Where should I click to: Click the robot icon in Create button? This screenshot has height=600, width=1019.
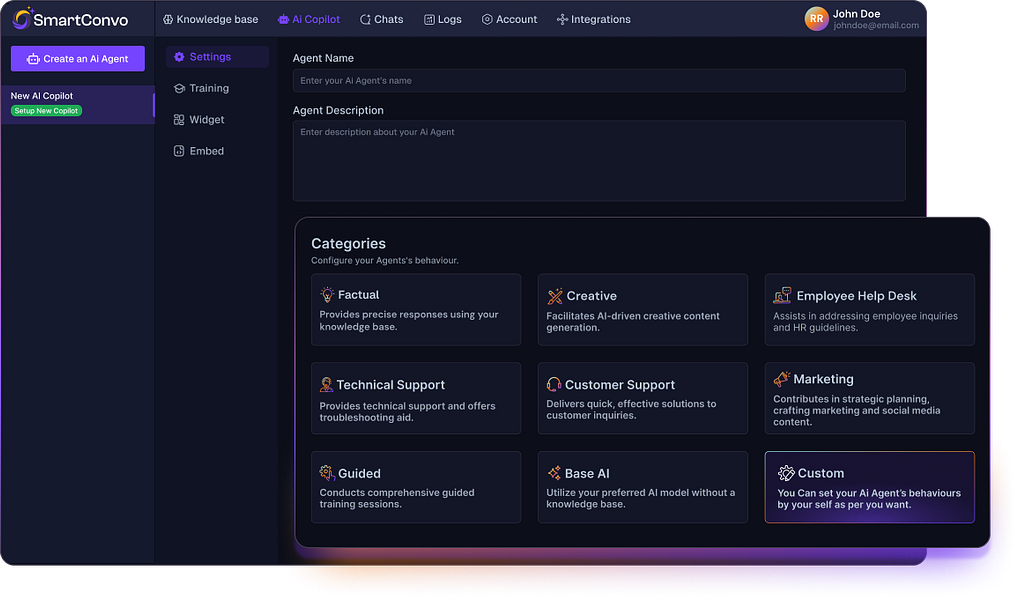pos(33,59)
